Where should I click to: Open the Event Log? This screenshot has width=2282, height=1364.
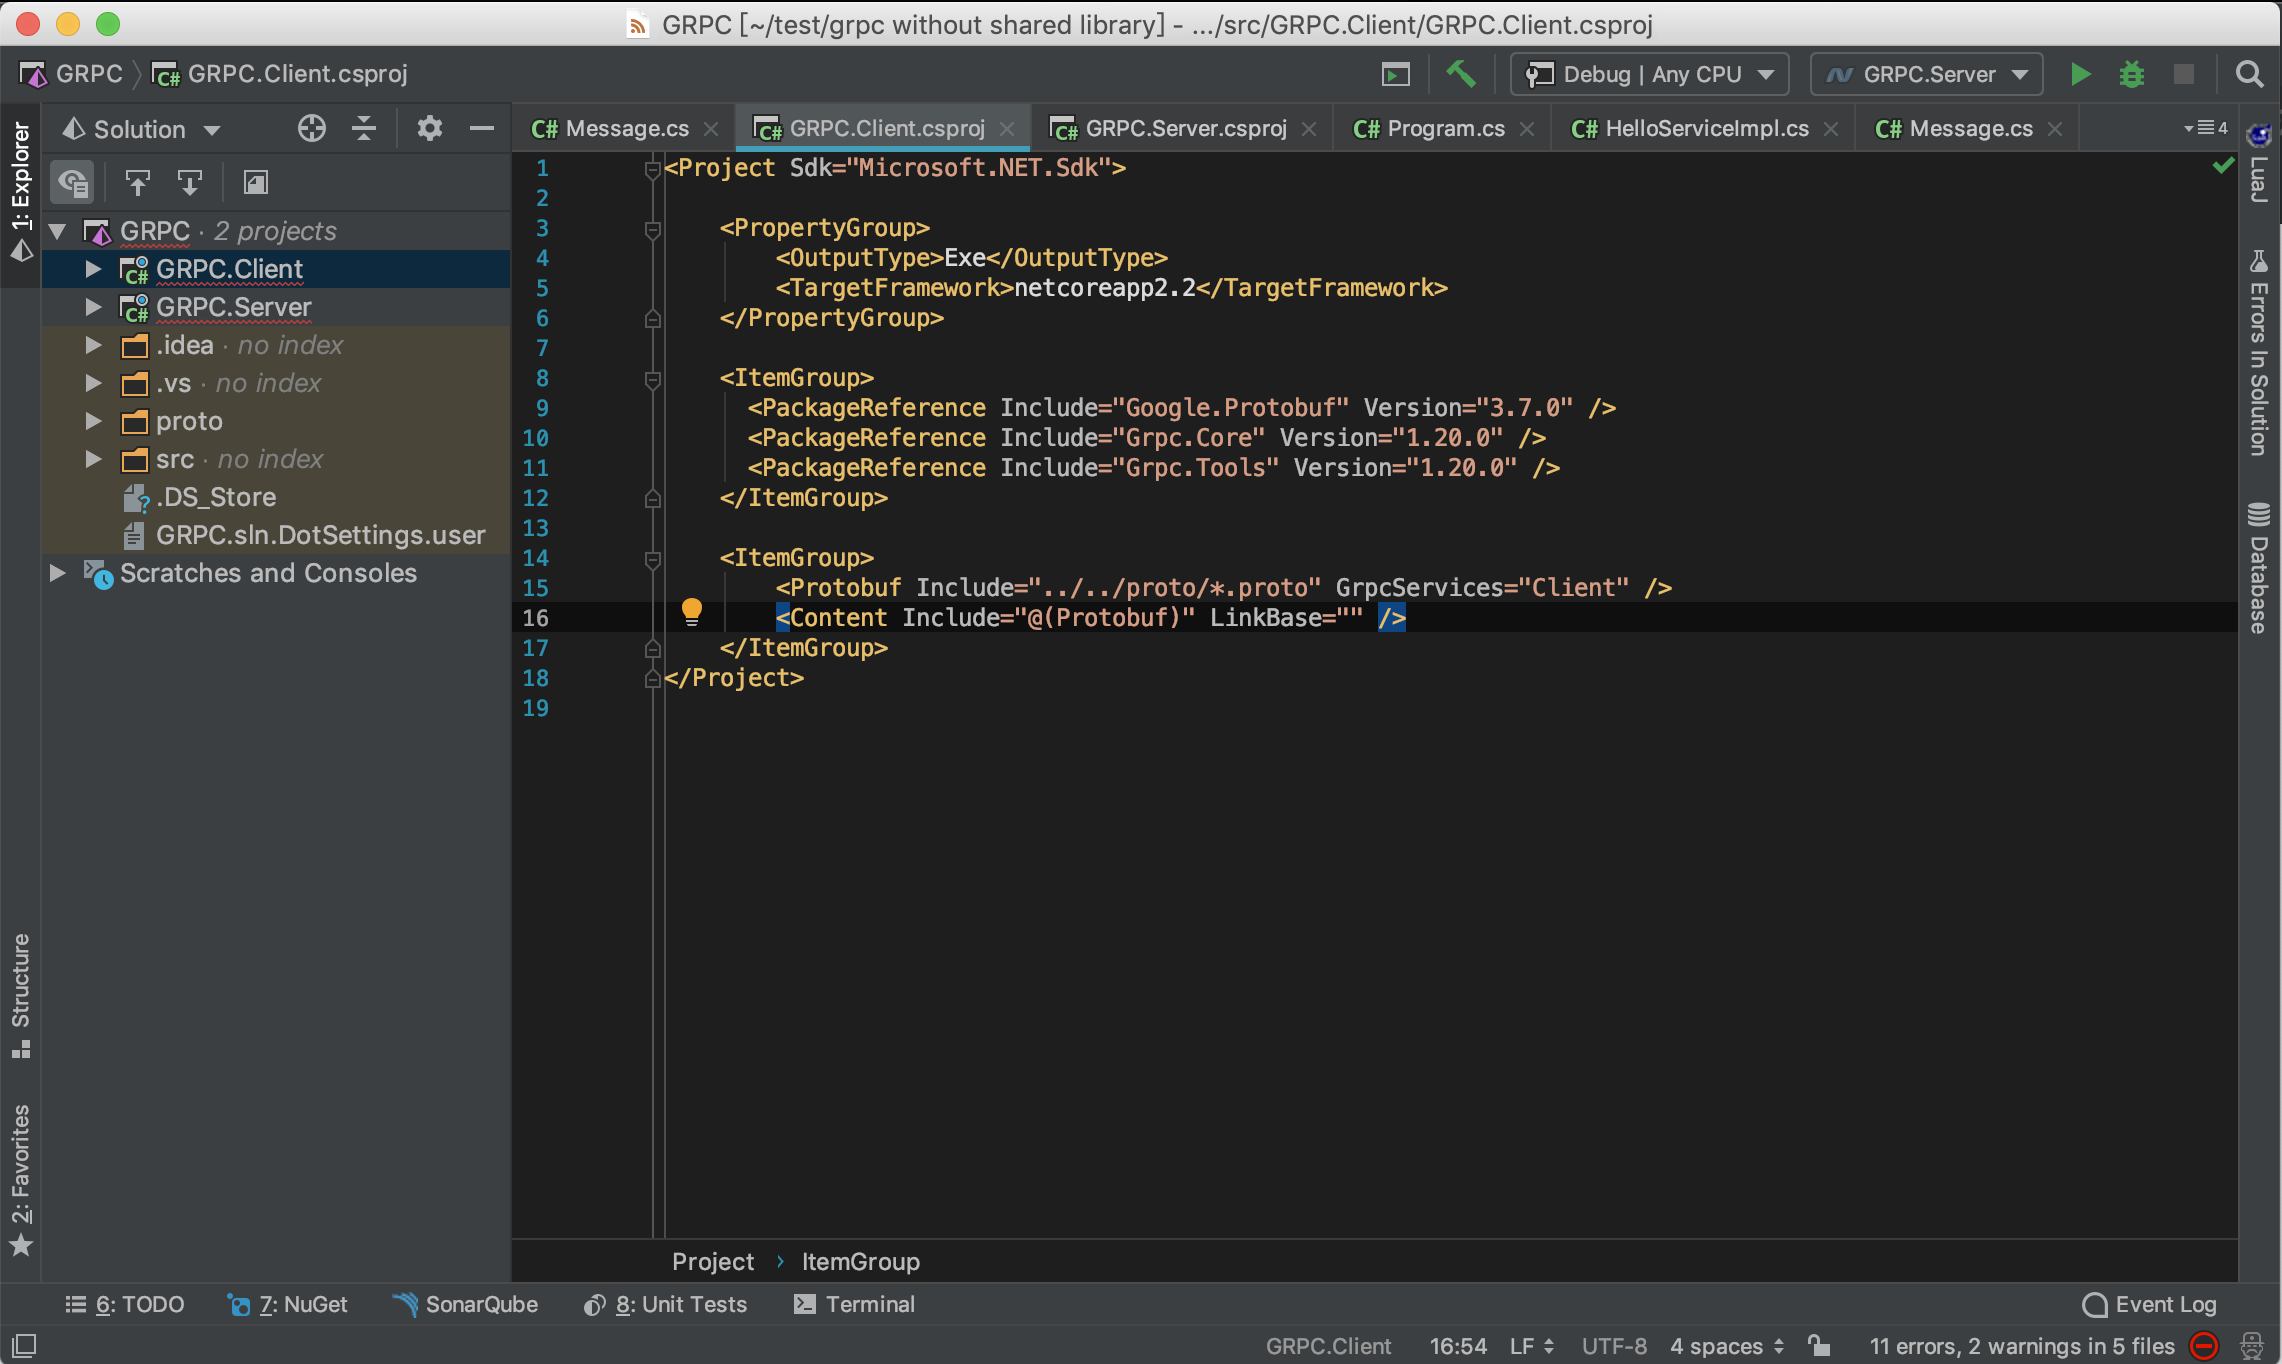point(2150,1304)
